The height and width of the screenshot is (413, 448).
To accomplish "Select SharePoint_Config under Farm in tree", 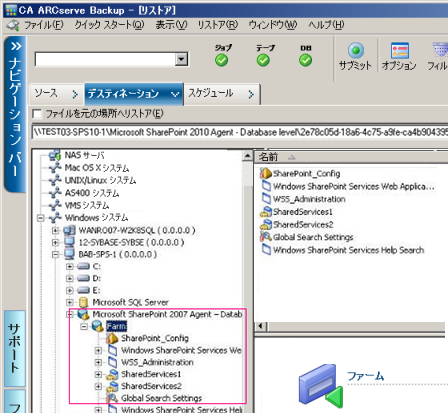I will [x=155, y=338].
